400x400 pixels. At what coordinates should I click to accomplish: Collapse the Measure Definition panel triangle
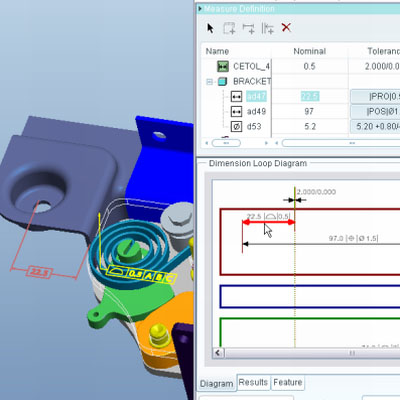(x=200, y=9)
